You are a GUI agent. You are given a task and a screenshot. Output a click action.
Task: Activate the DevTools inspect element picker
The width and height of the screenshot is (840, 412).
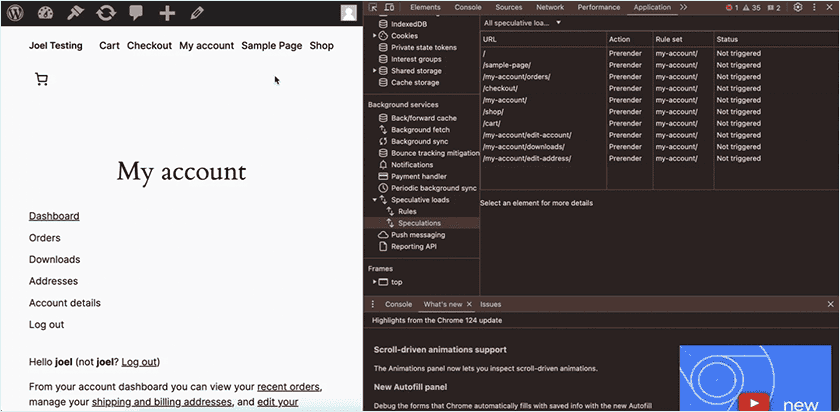pos(374,7)
